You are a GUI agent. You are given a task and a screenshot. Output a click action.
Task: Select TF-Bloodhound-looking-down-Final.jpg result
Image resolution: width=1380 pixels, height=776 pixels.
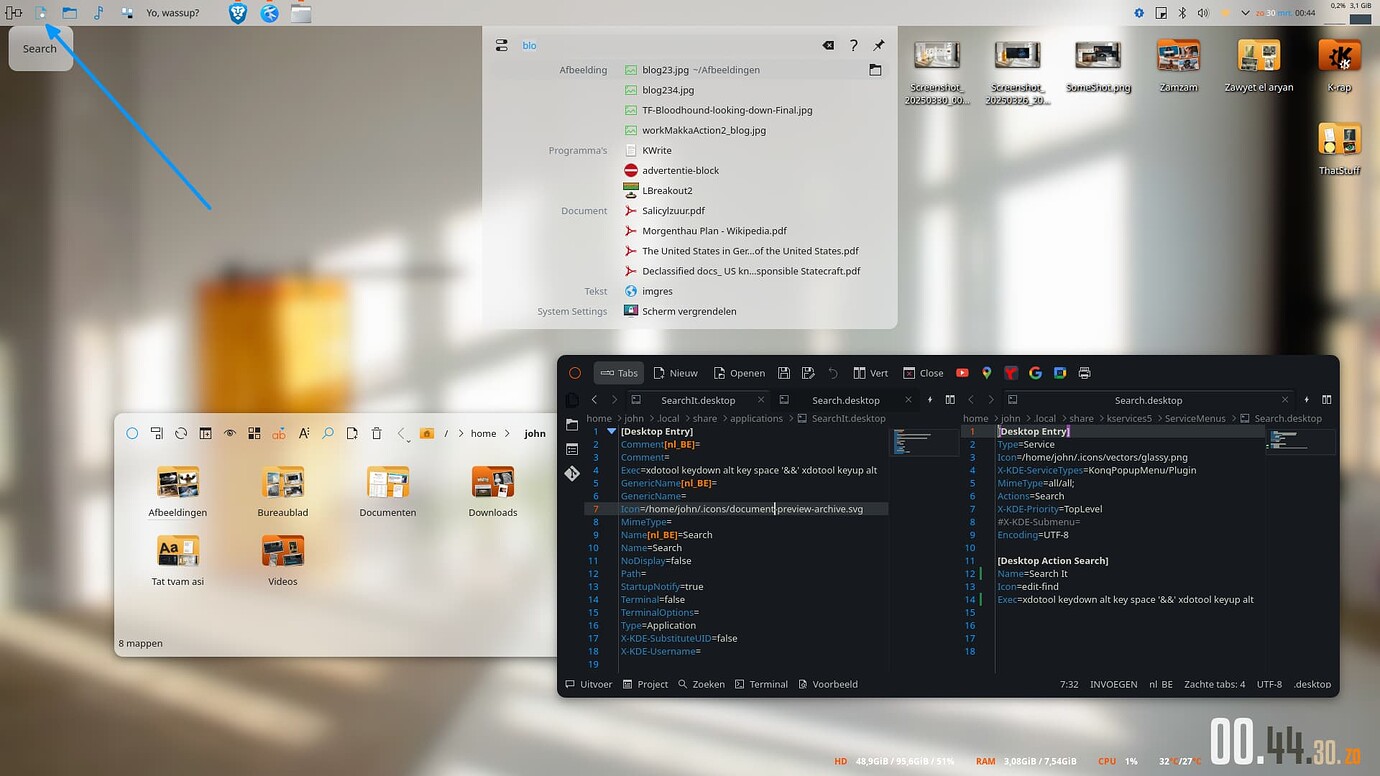pyautogui.click(x=690, y=110)
